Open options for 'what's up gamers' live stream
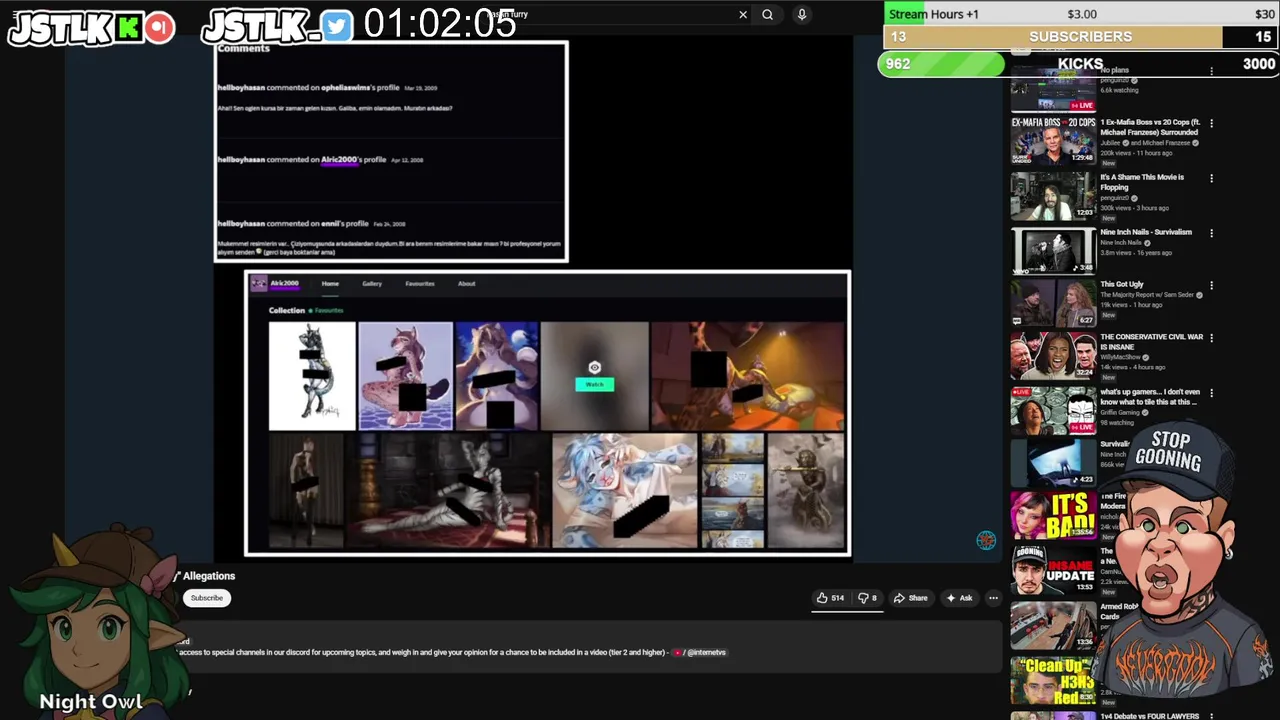This screenshot has width=1280, height=720. pyautogui.click(x=1211, y=394)
